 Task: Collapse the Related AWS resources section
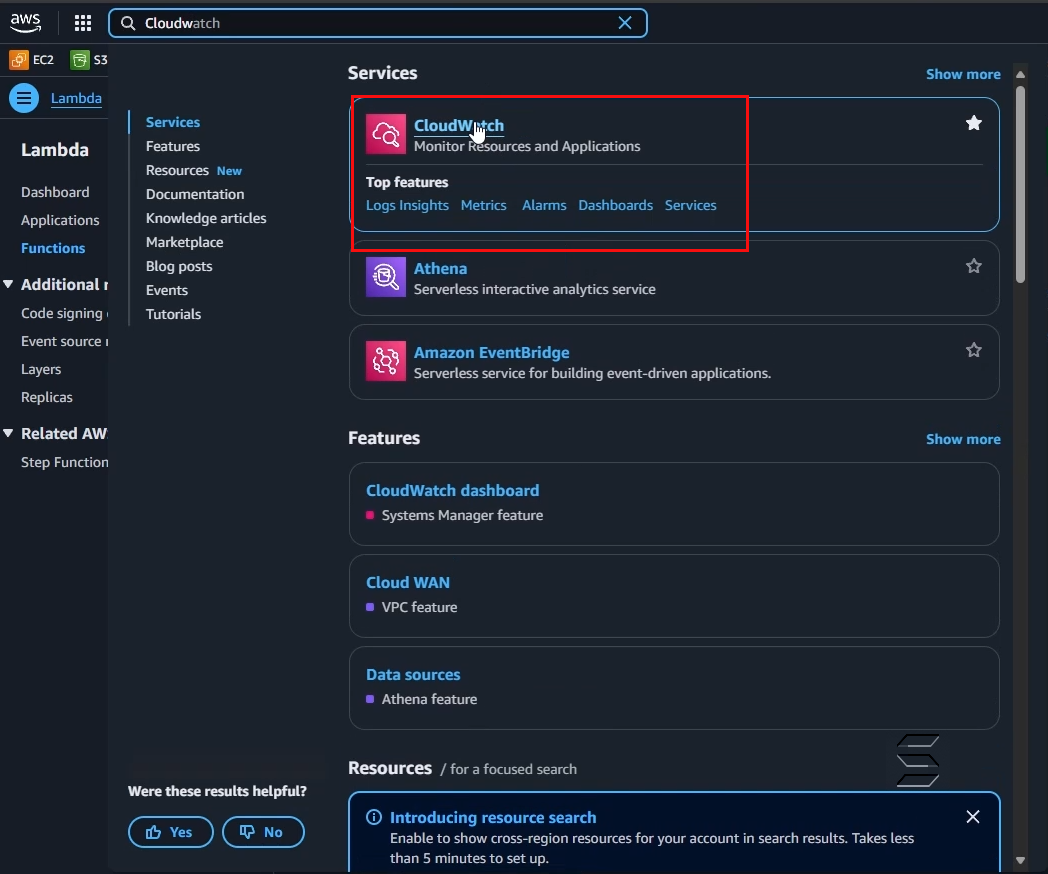8,434
